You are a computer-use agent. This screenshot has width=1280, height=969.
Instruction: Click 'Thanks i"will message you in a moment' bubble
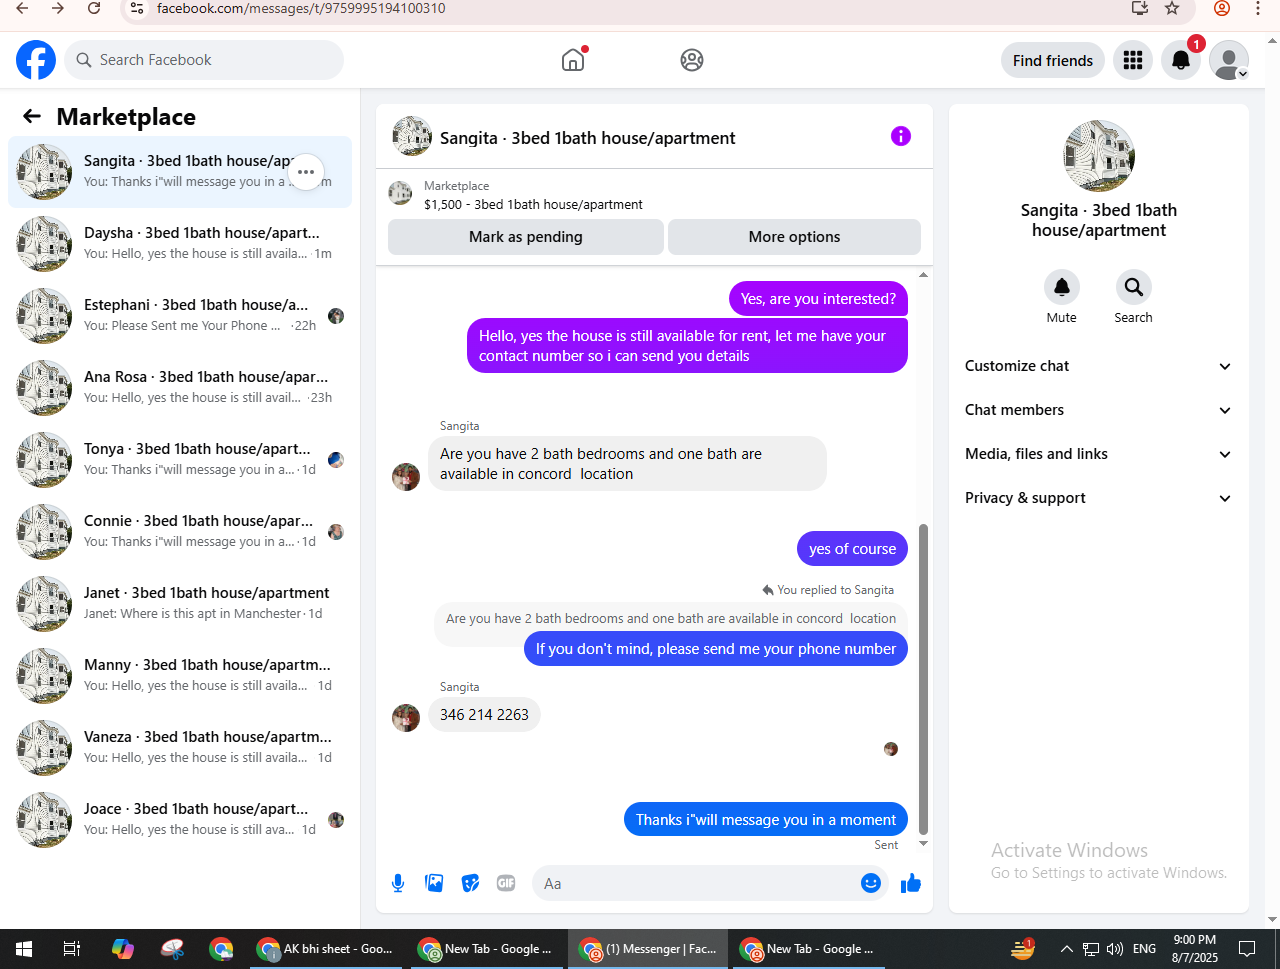click(x=766, y=820)
